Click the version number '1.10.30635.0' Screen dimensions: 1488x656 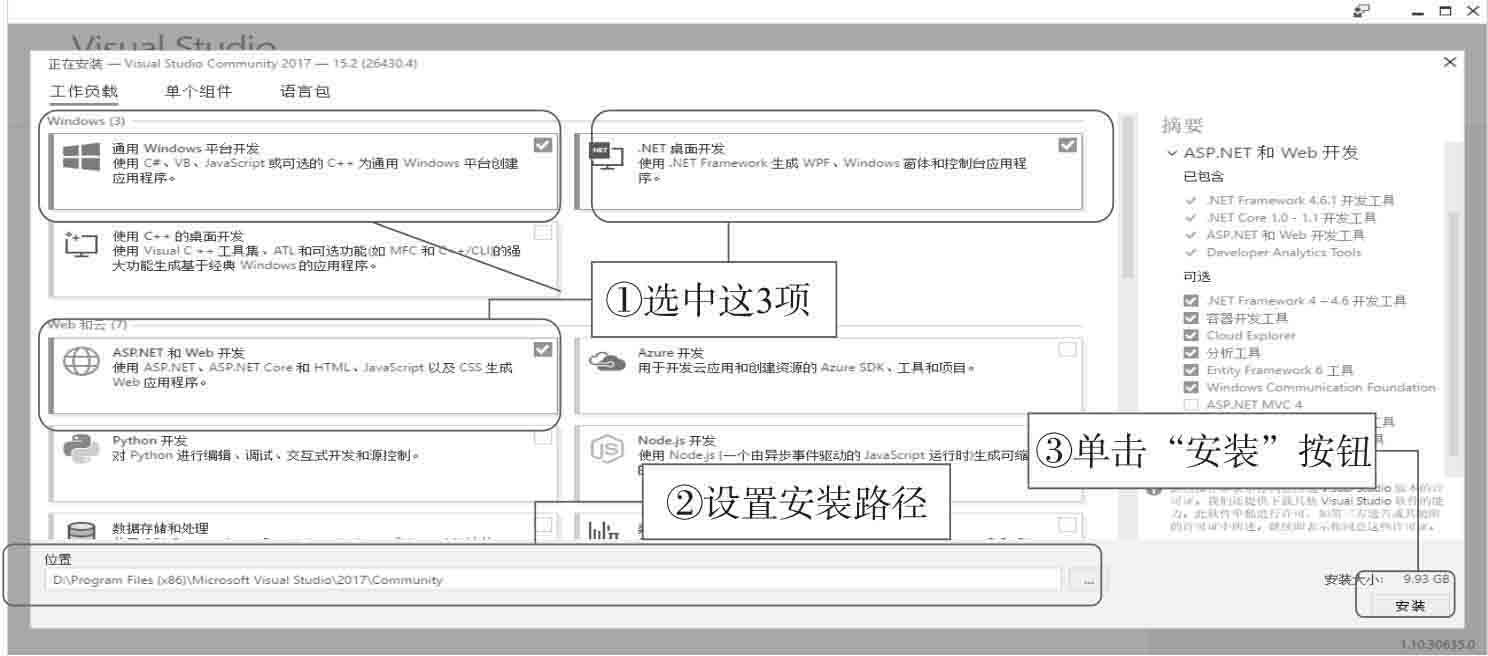[x=1437, y=645]
